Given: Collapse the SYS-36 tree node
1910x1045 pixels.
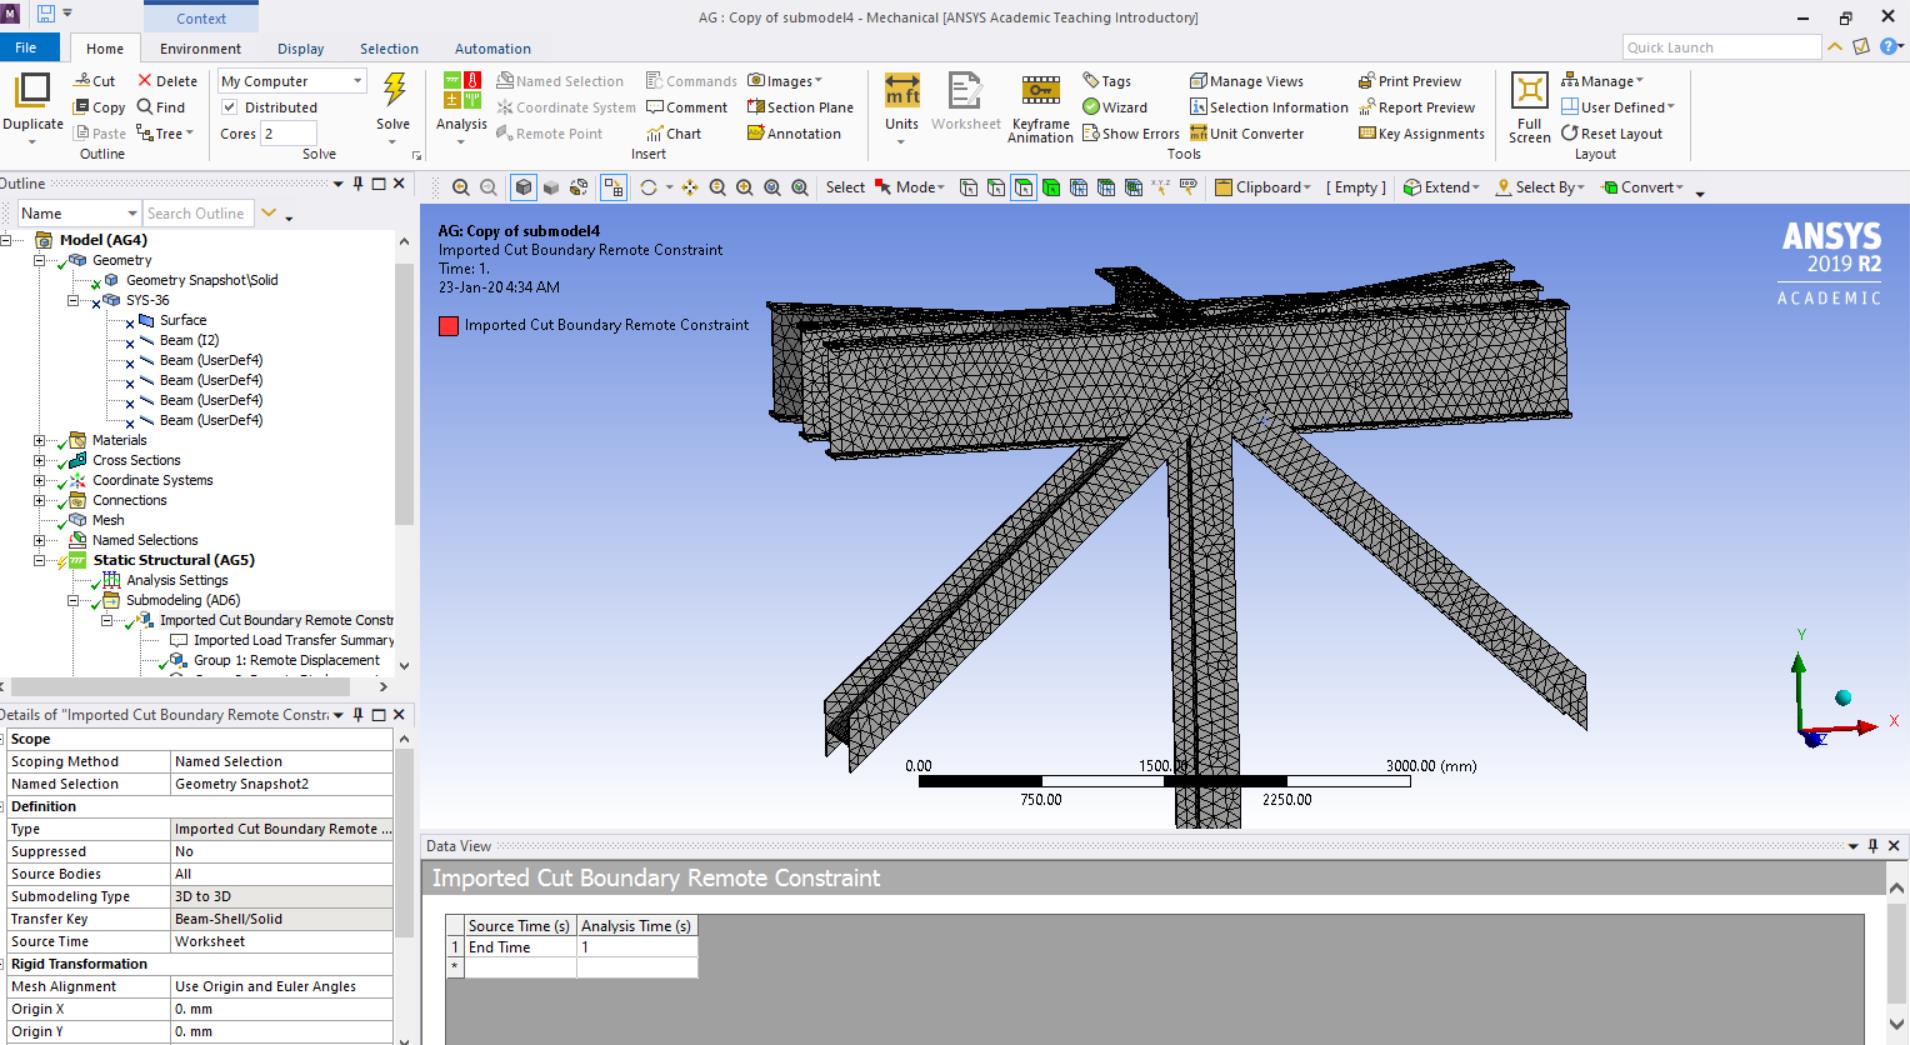Looking at the screenshot, I should click(73, 300).
